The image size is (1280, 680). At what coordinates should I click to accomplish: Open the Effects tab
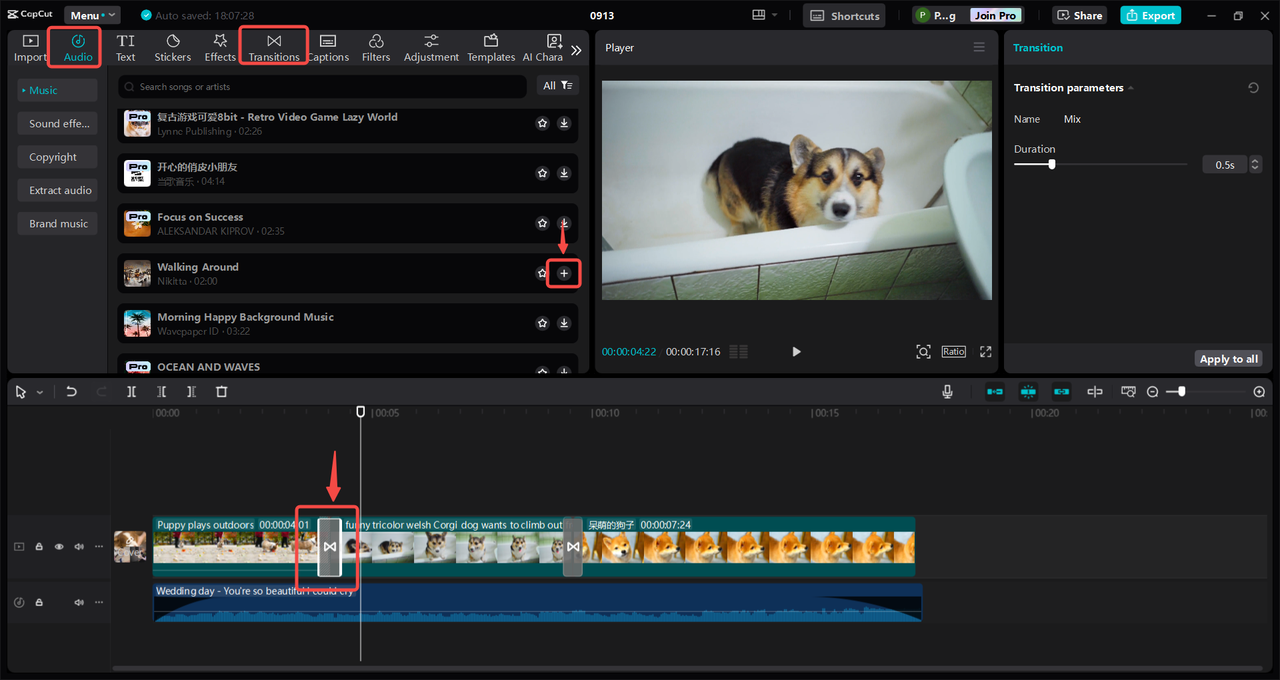tap(220, 47)
